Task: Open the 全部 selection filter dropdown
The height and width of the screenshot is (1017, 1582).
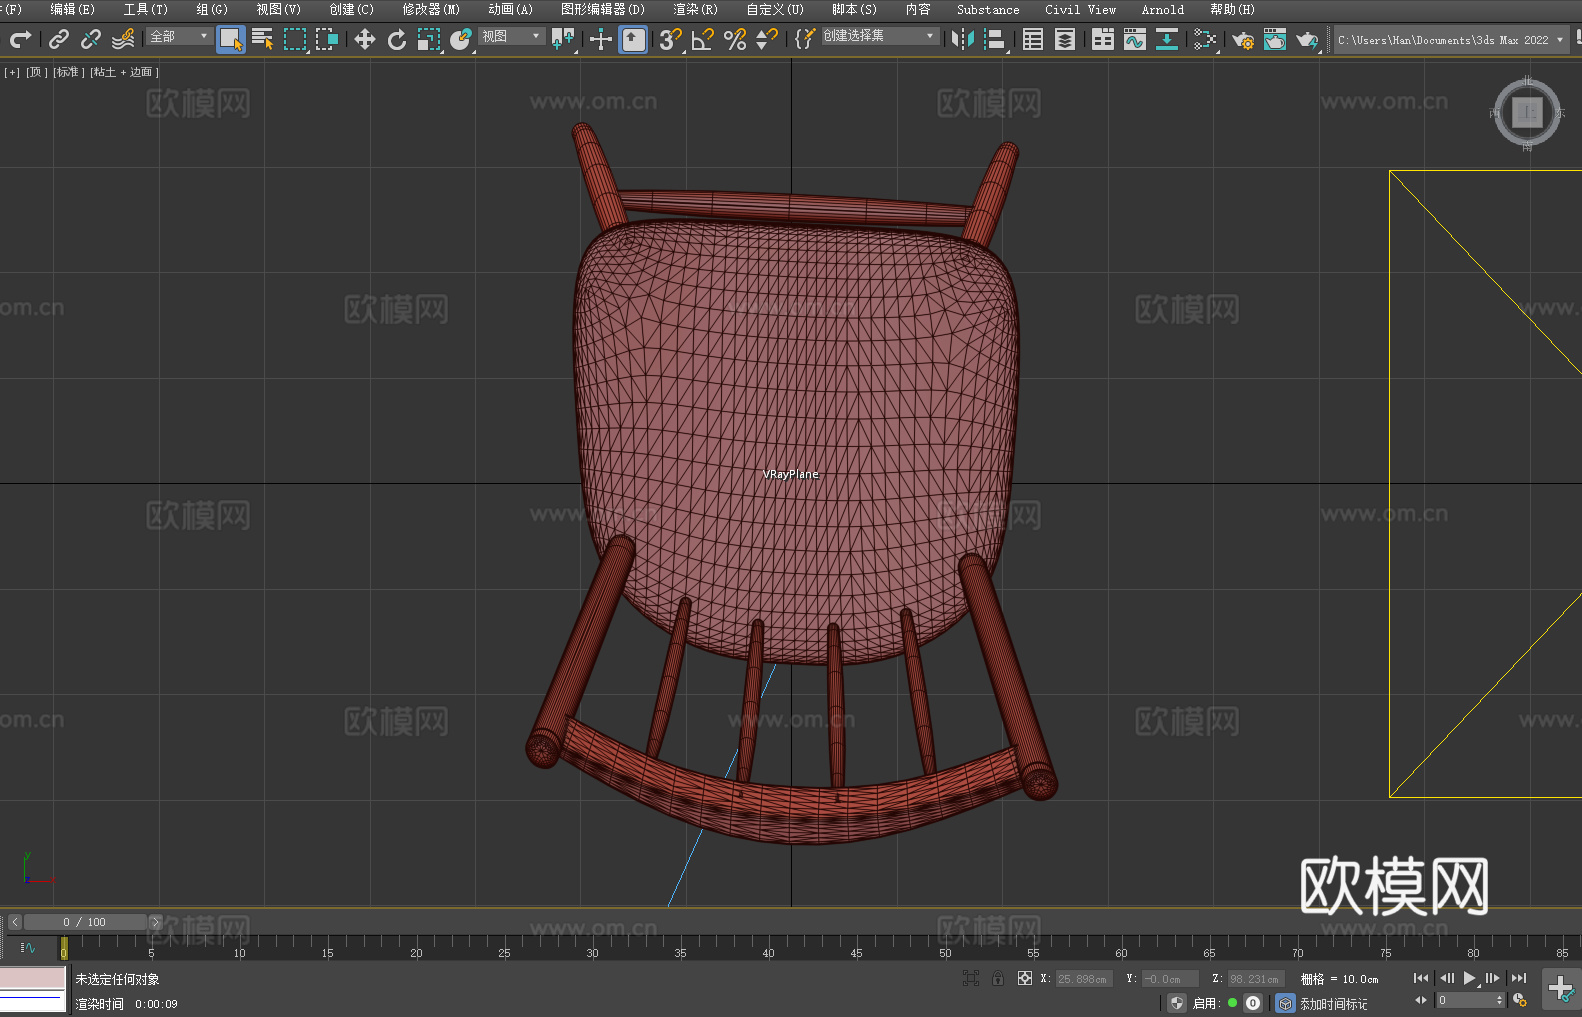Action: 179,36
